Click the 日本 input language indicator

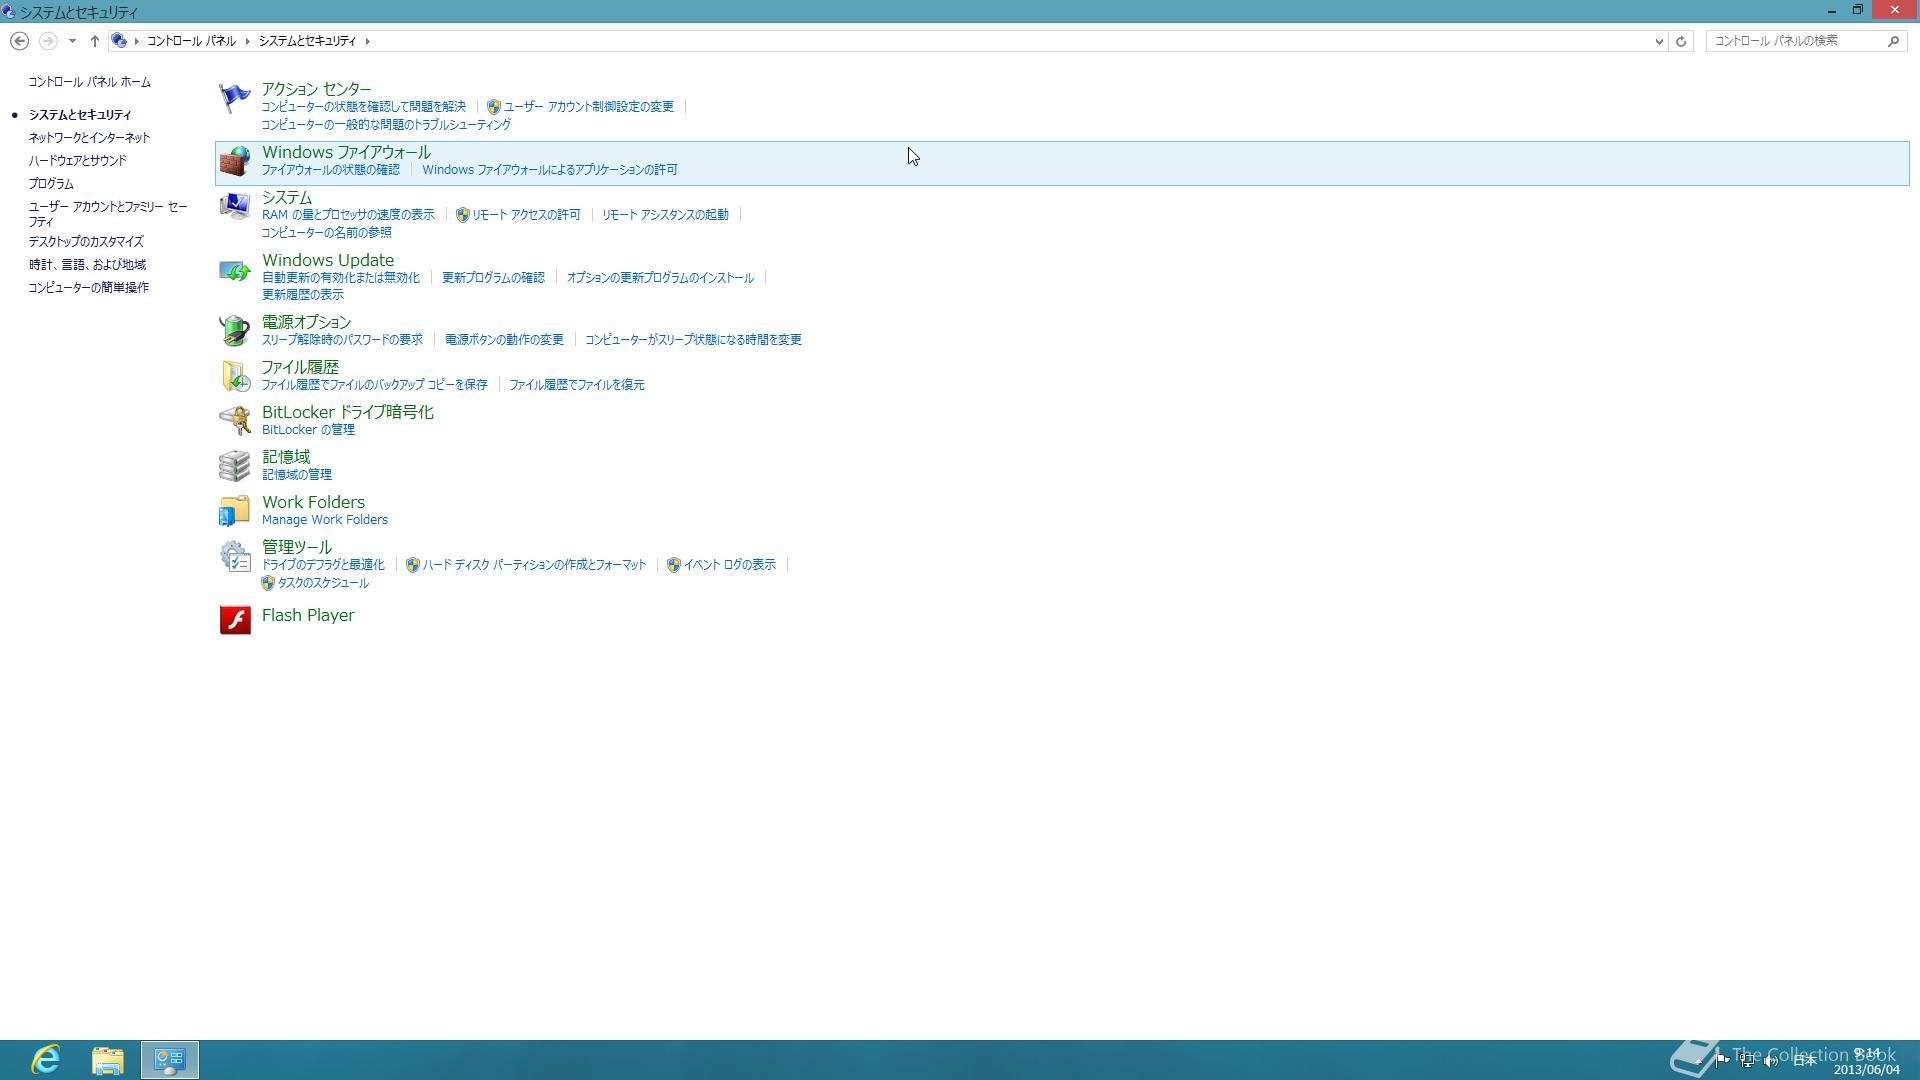[1804, 1061]
